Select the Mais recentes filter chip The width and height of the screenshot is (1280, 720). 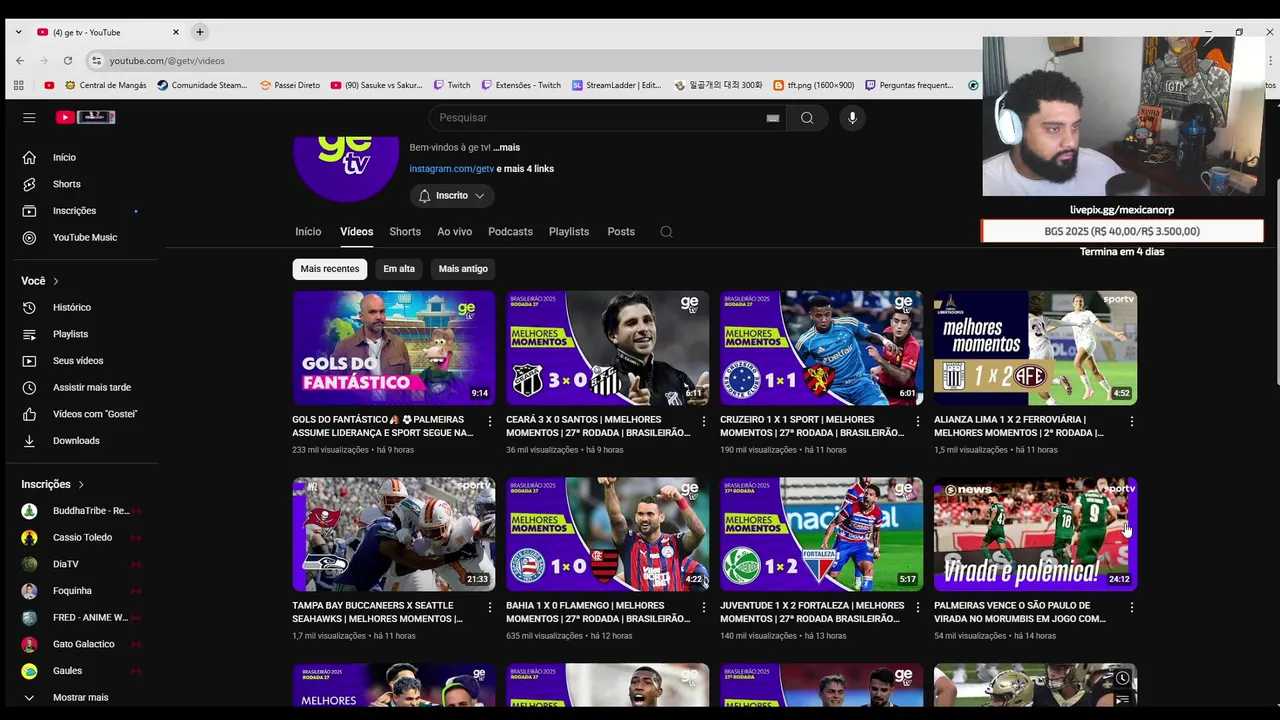[329, 269]
